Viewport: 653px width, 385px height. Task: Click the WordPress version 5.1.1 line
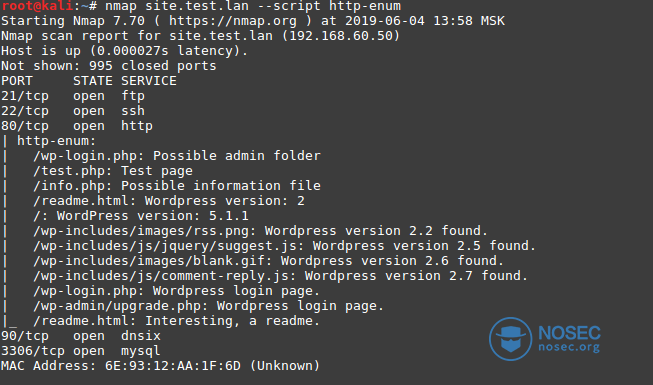pos(141,216)
